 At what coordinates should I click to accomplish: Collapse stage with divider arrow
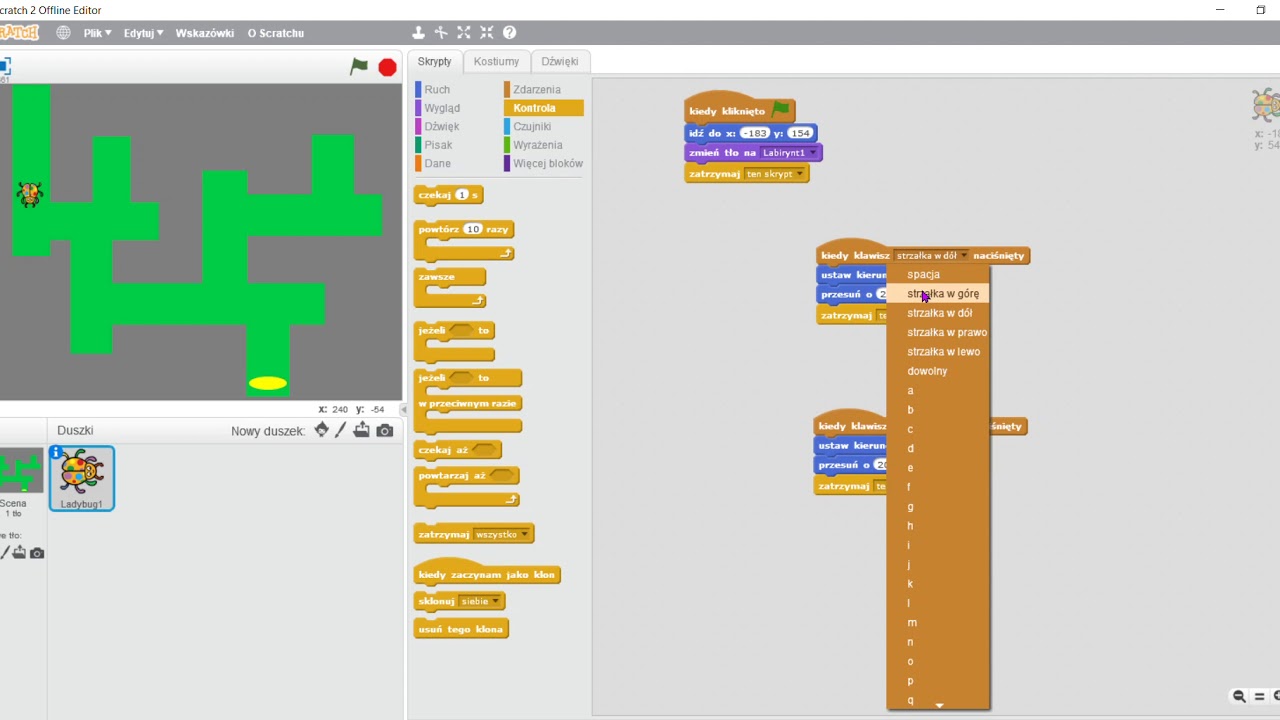click(x=404, y=410)
